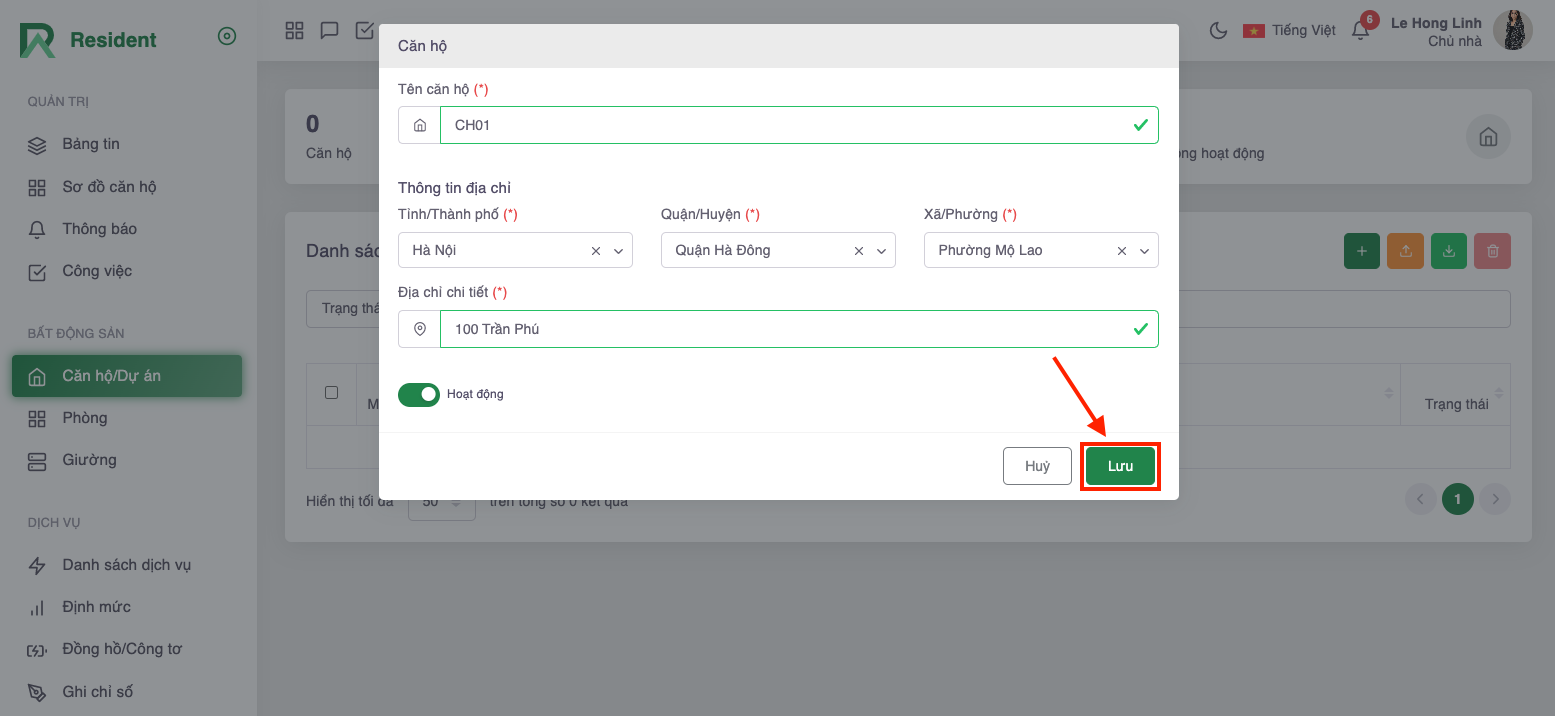The image size is (1555, 716).
Task: Check the select-all table checkbox
Action: tap(332, 393)
